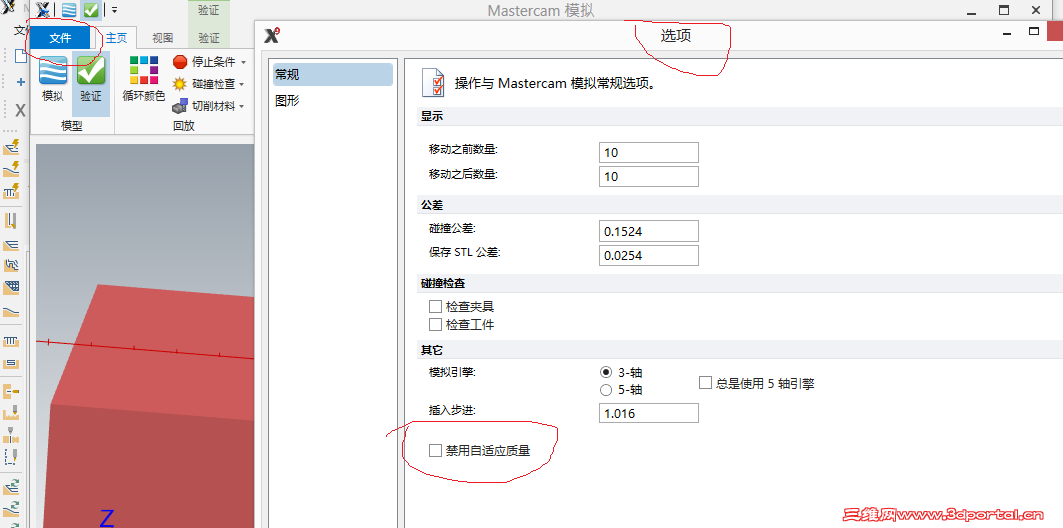Expand the 切削材料 dropdown arrow
Screen dimensions: 1063x528
point(243,106)
